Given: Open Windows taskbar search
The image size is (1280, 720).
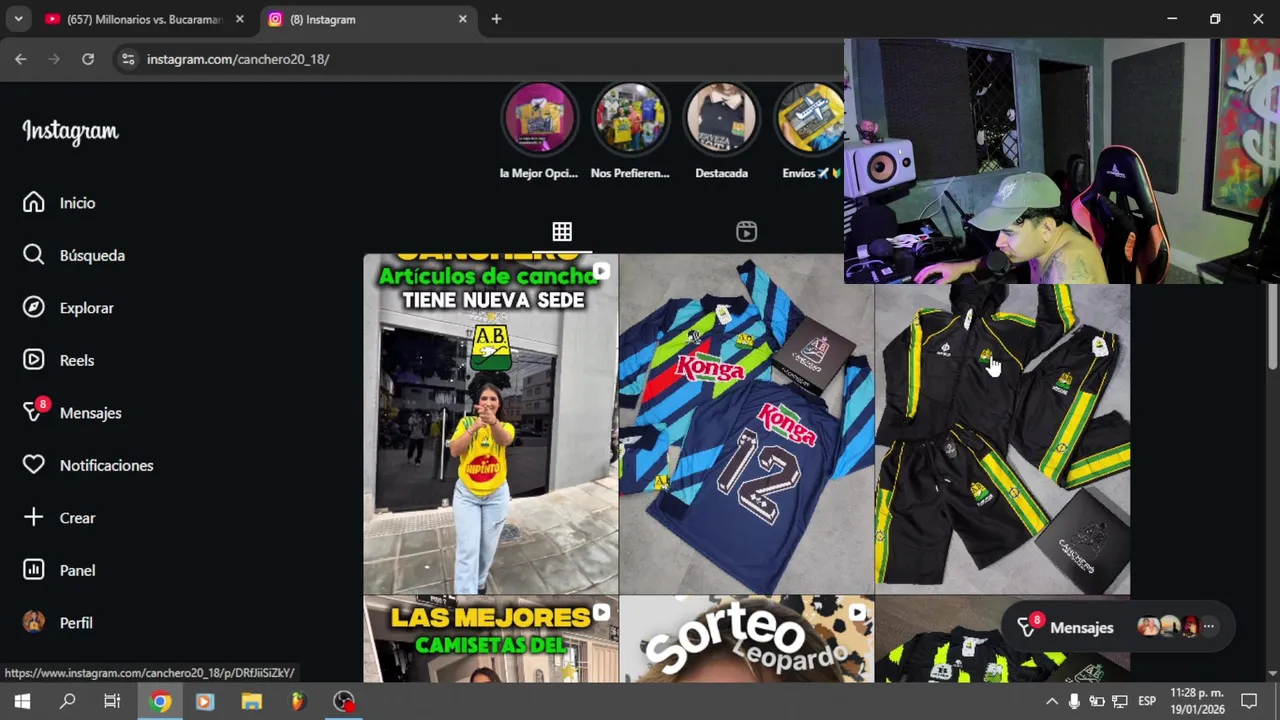Looking at the screenshot, I should (67, 701).
